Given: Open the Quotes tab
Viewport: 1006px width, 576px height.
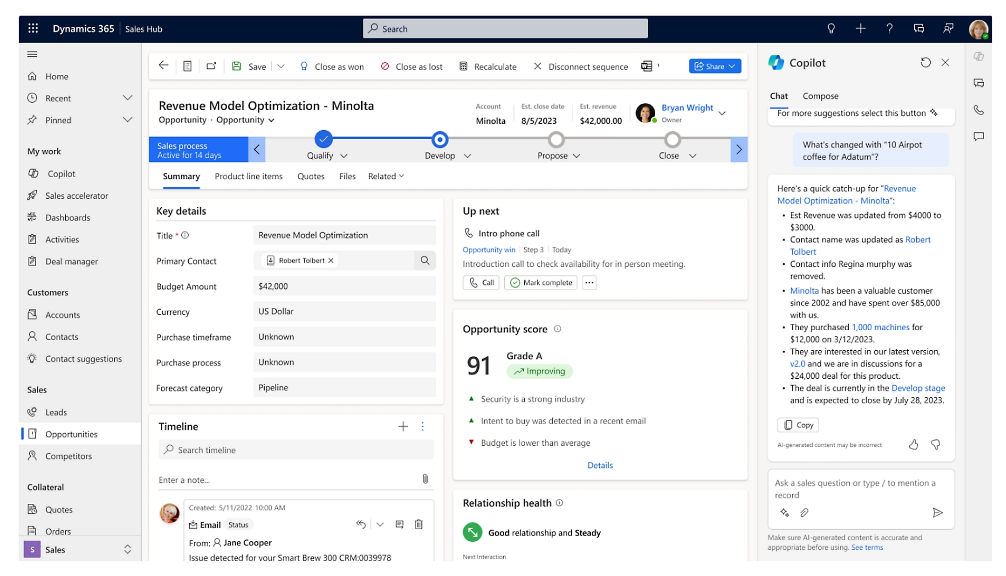Looking at the screenshot, I should tap(311, 176).
